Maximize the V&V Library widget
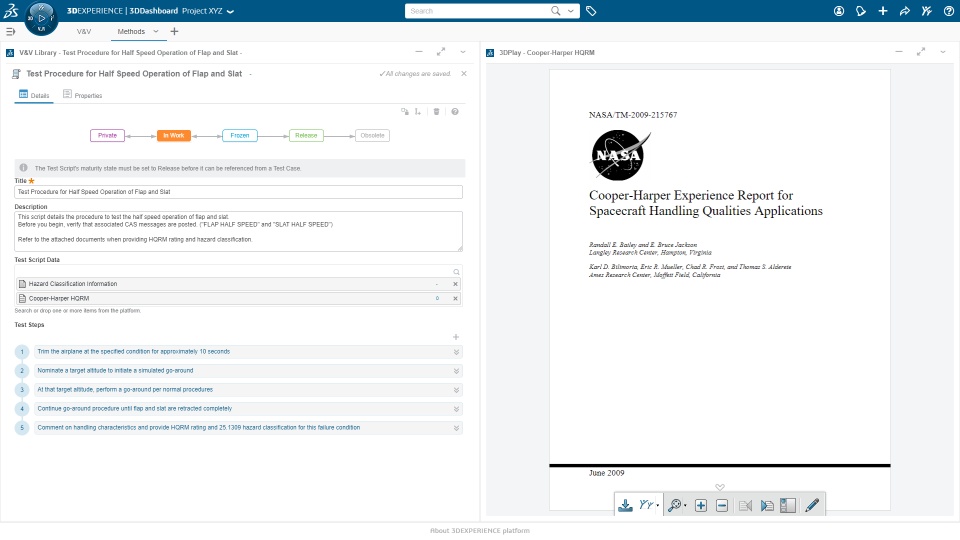This screenshot has height=540, width=960. click(x=441, y=52)
